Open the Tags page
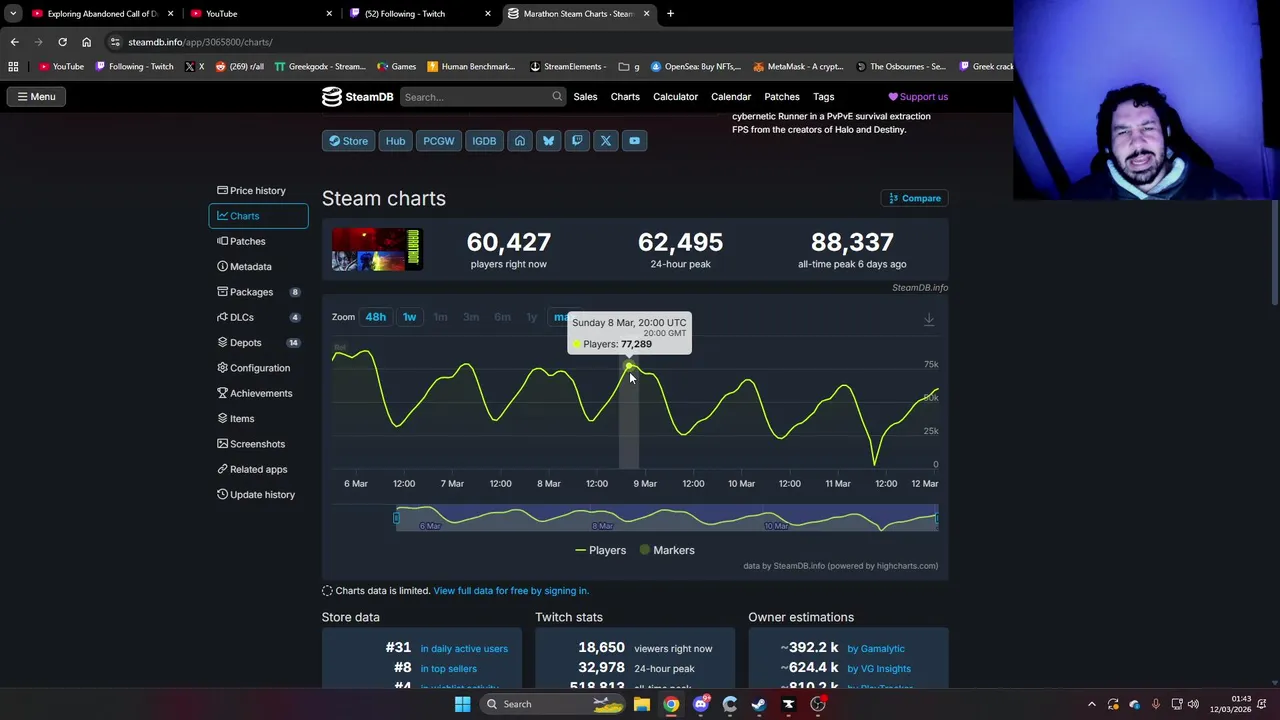This screenshot has height=720, width=1280. click(824, 97)
